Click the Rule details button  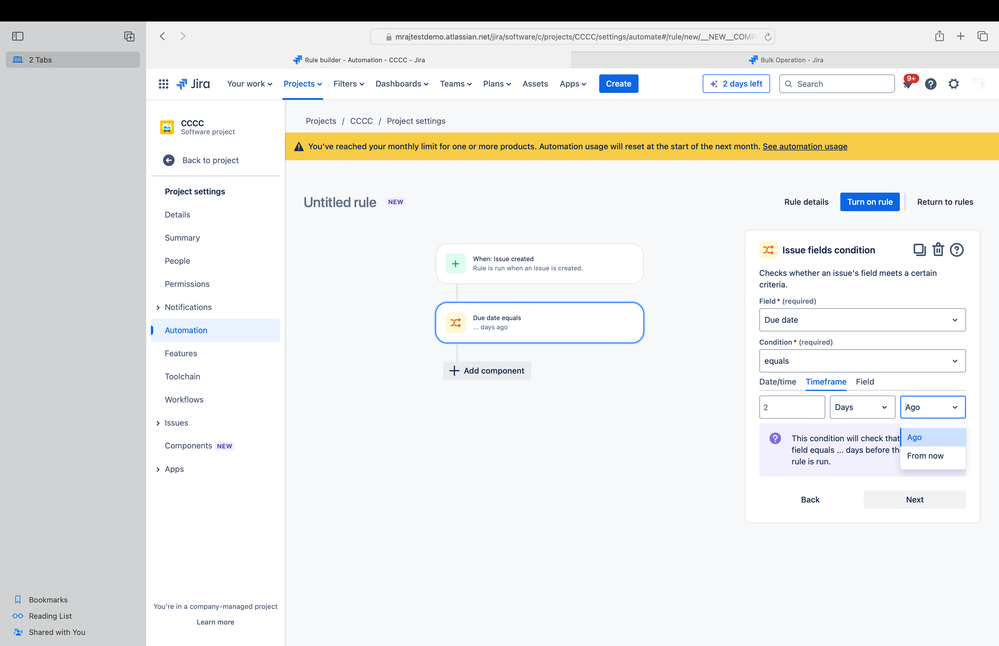click(806, 202)
